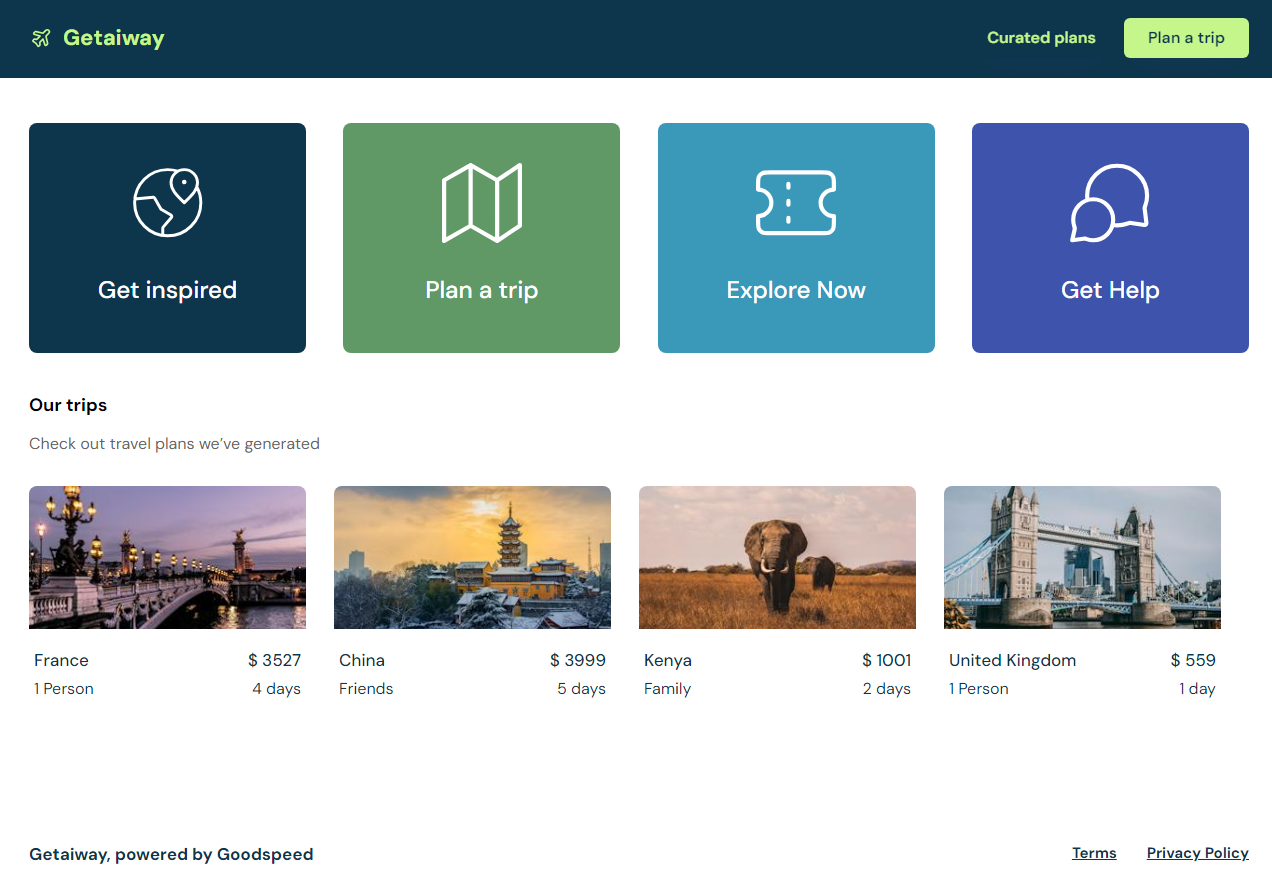Click 1 Person label under France
Screen dimensions: 1272x890
click(64, 689)
